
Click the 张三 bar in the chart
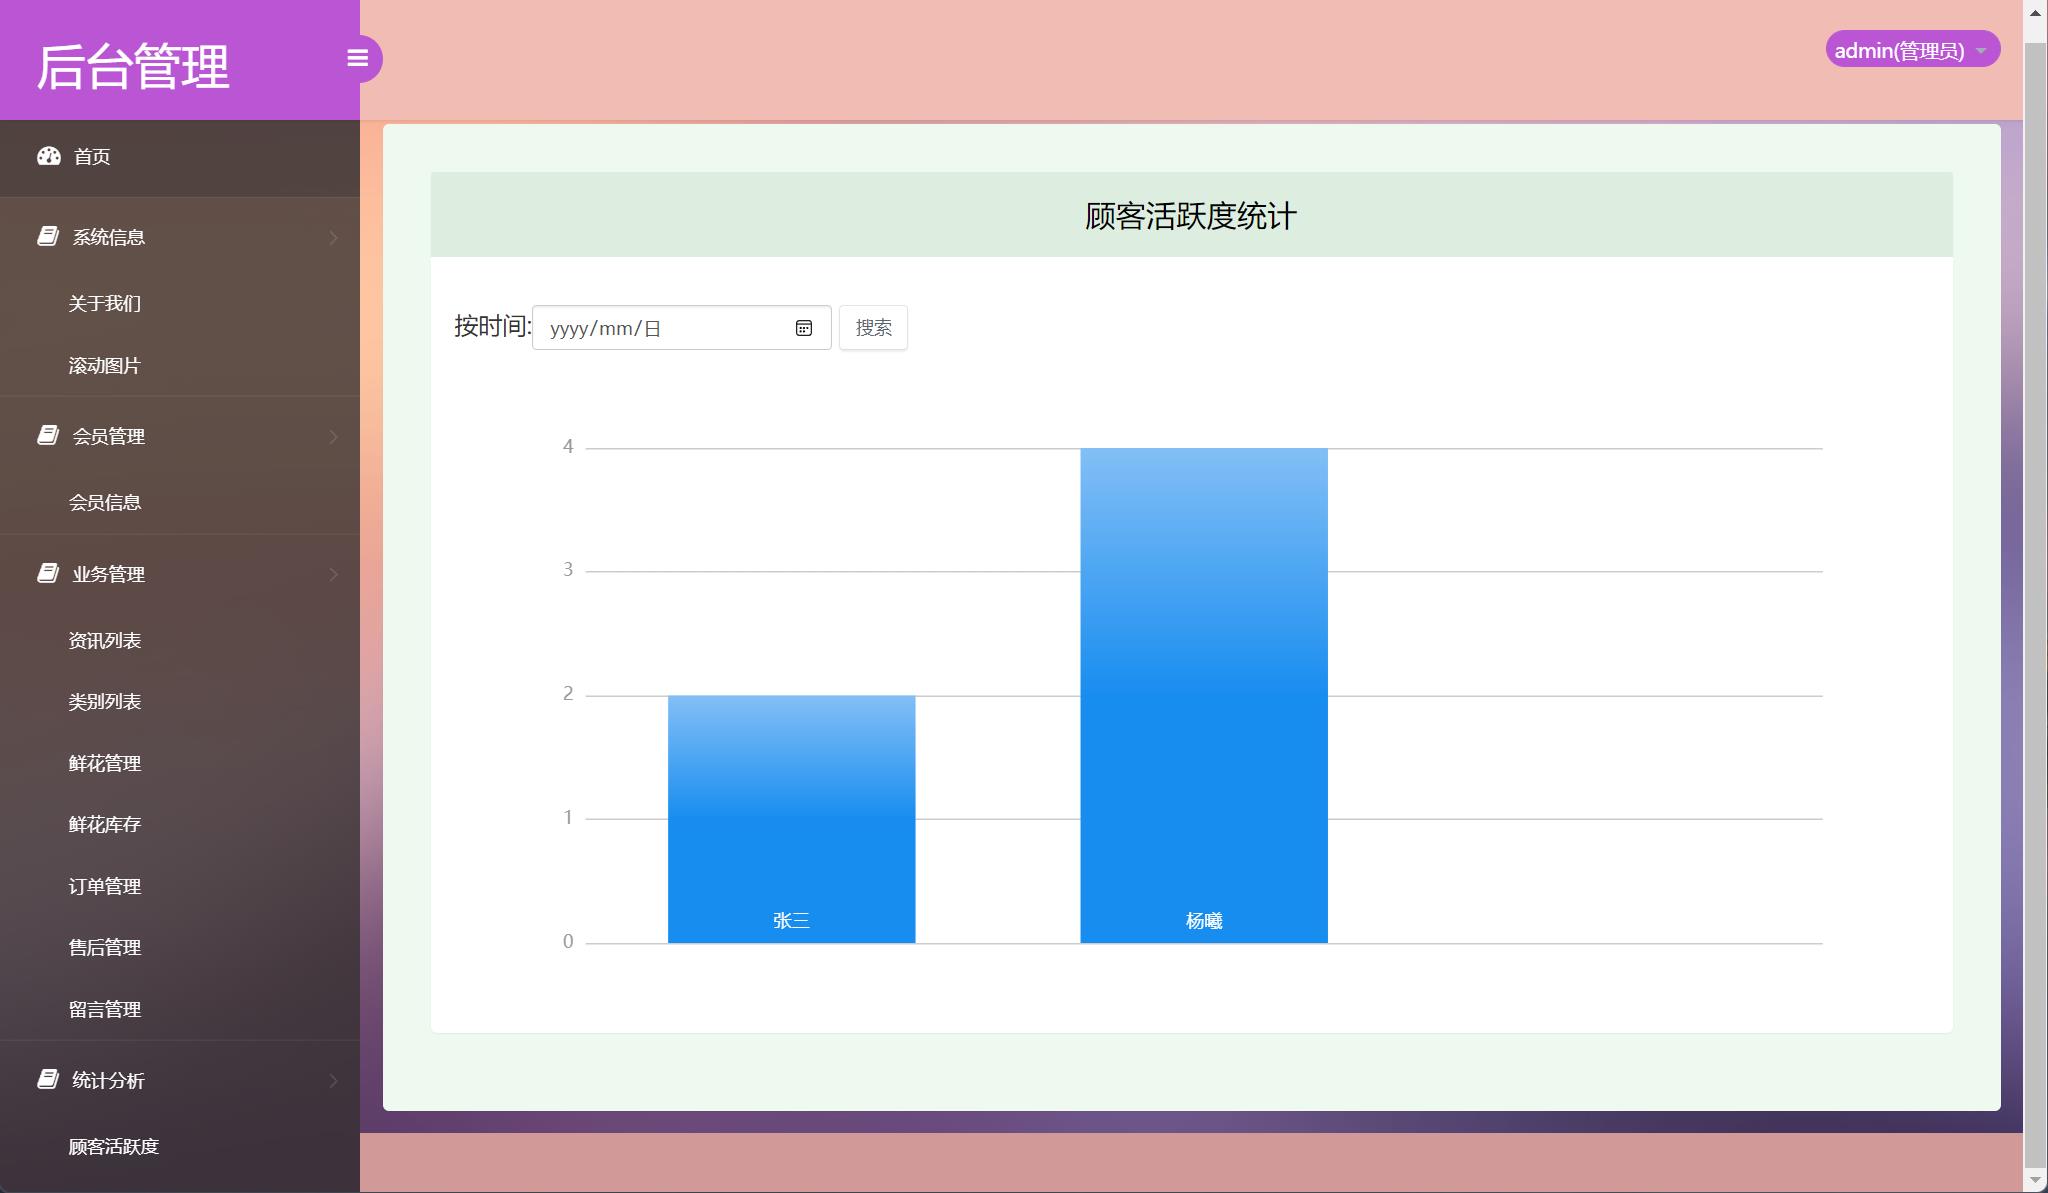[x=791, y=815]
